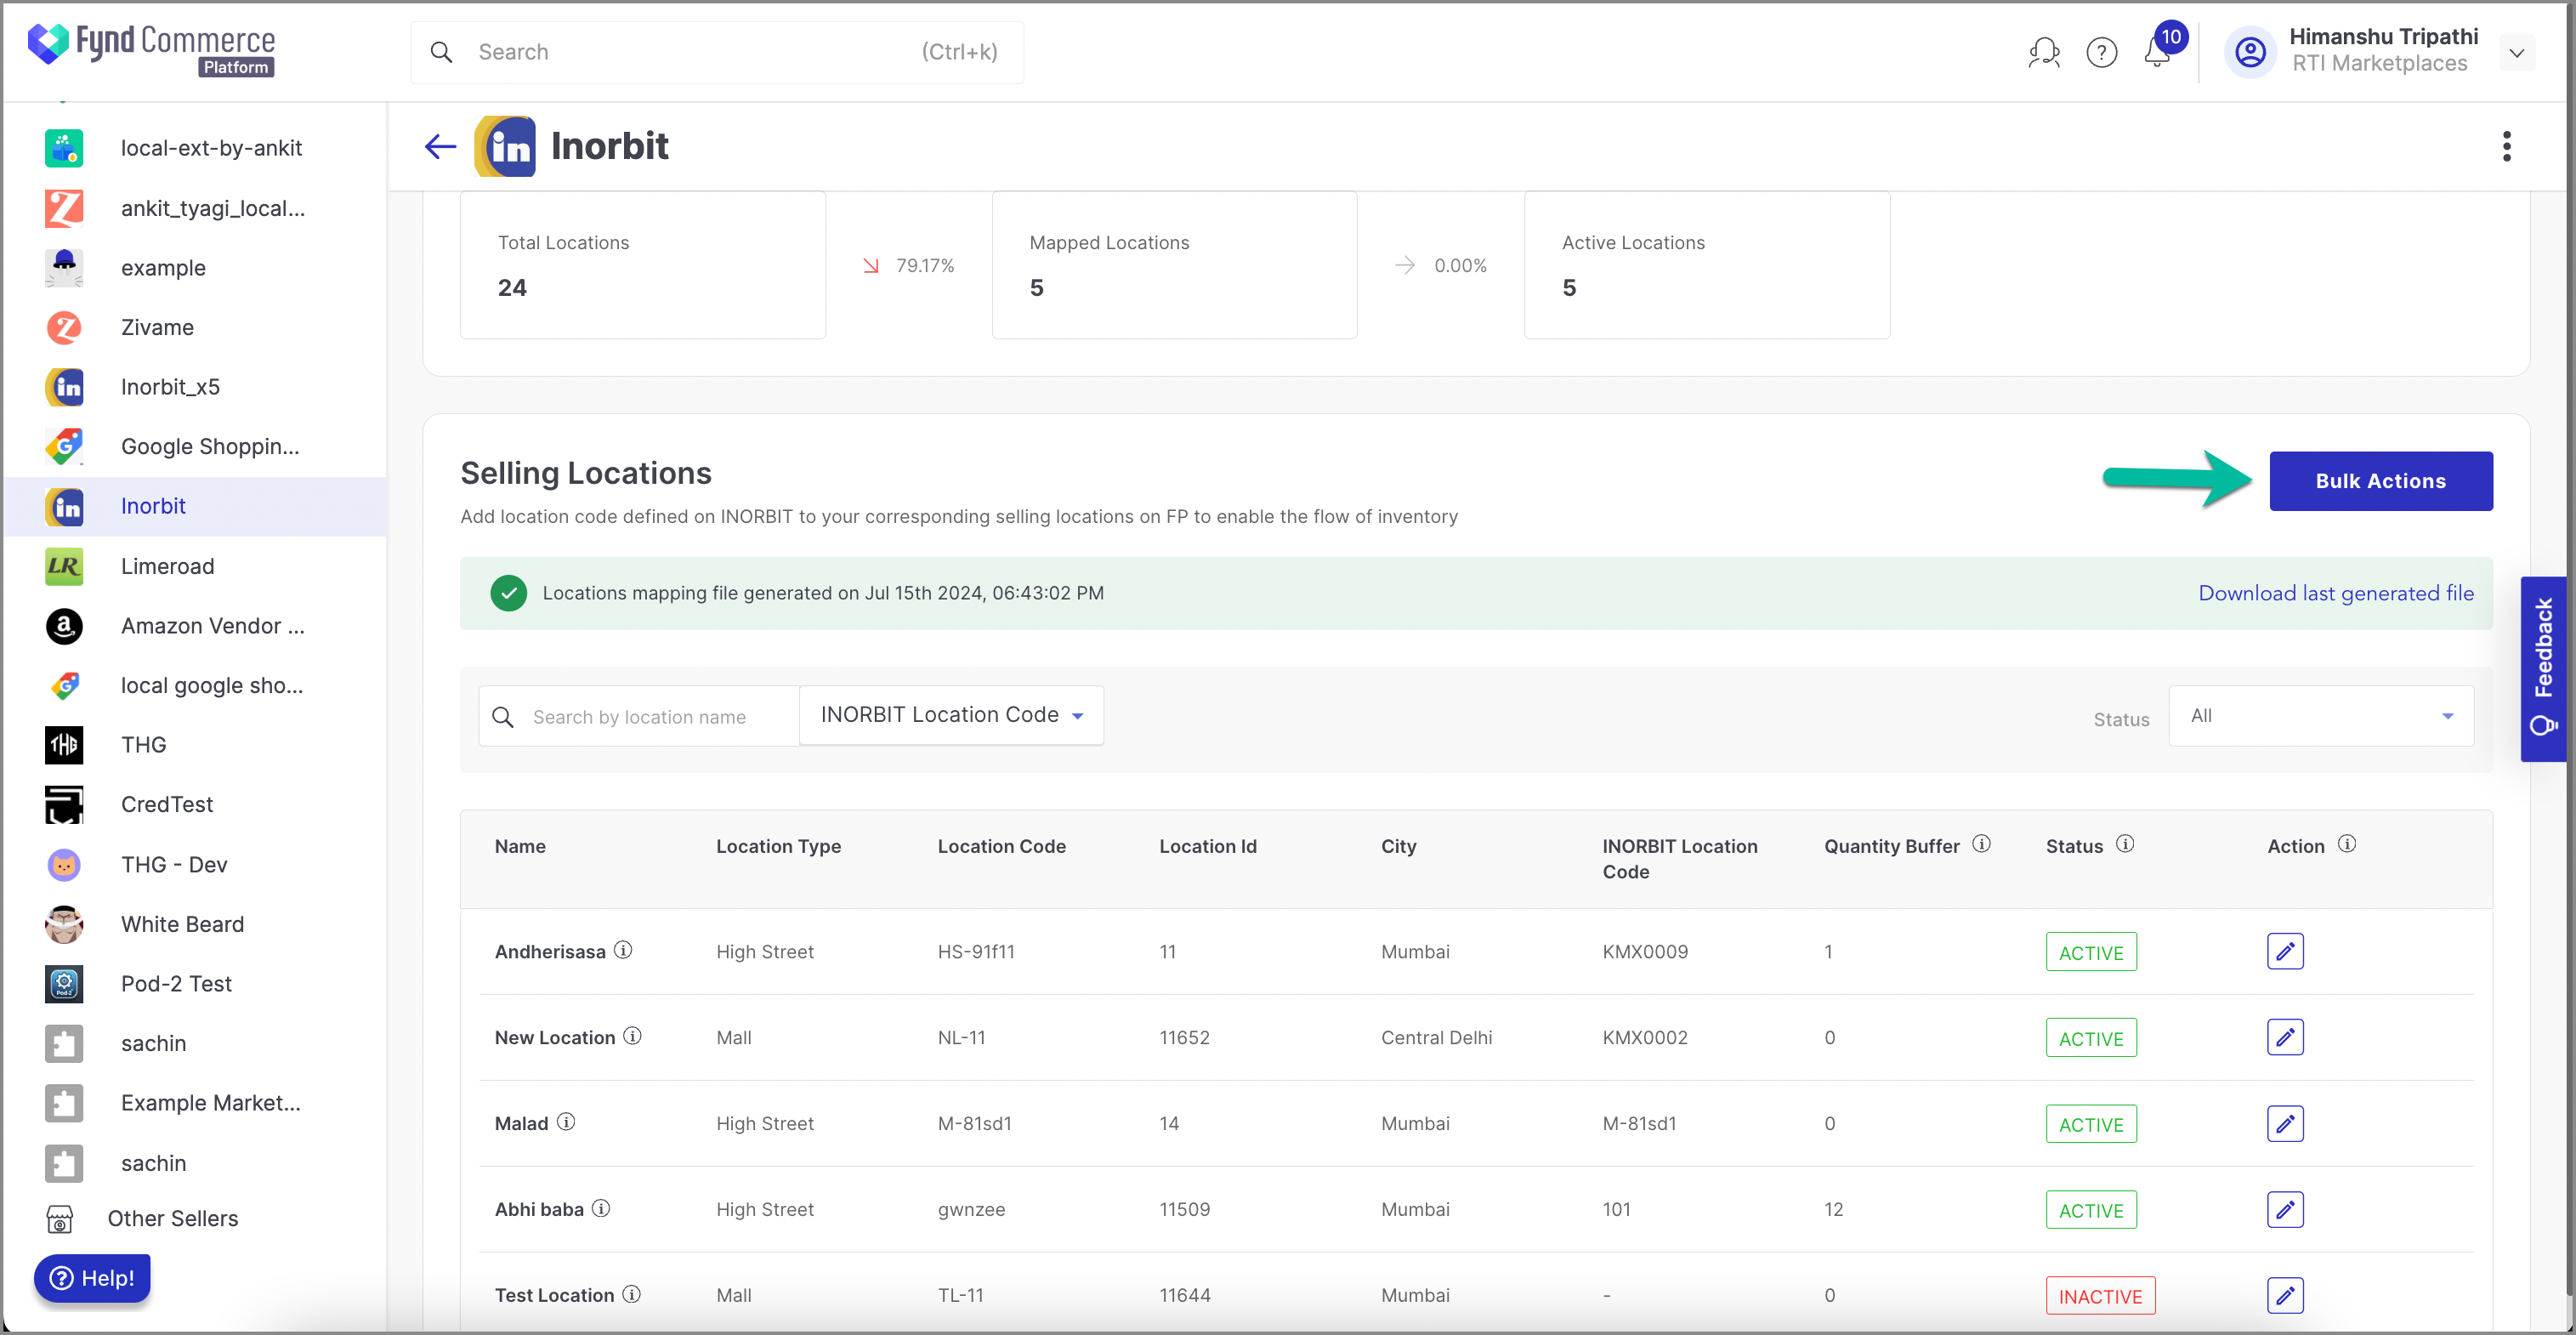The height and width of the screenshot is (1335, 2576).
Task: Click the Active Locations card
Action: coord(1706,265)
